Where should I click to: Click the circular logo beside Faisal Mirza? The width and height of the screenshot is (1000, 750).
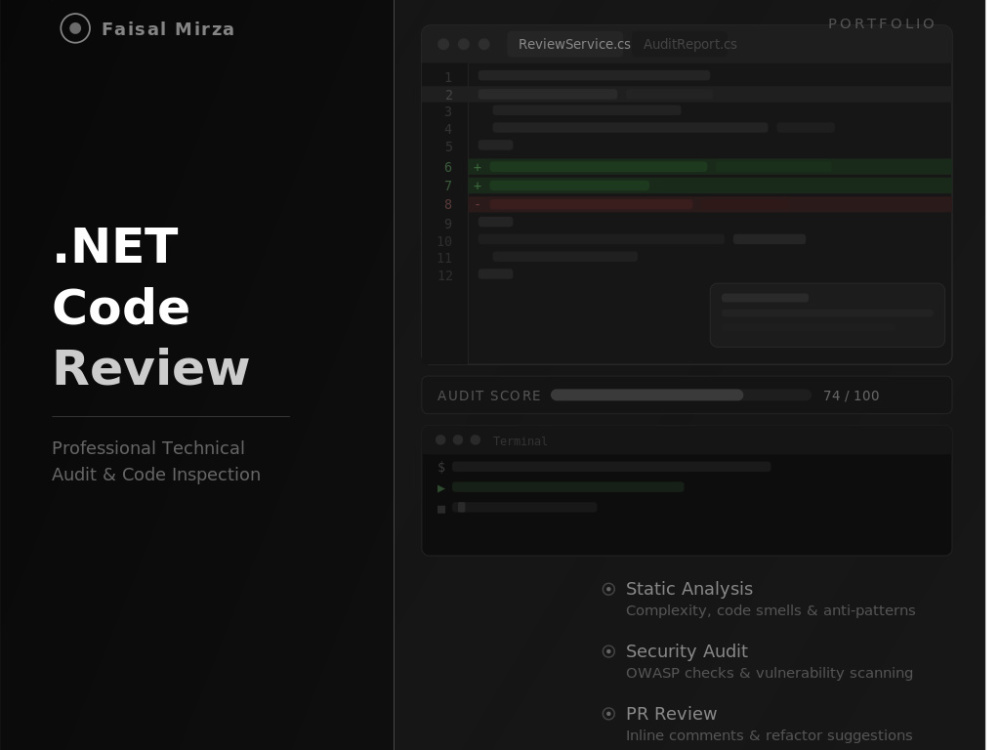click(75, 29)
